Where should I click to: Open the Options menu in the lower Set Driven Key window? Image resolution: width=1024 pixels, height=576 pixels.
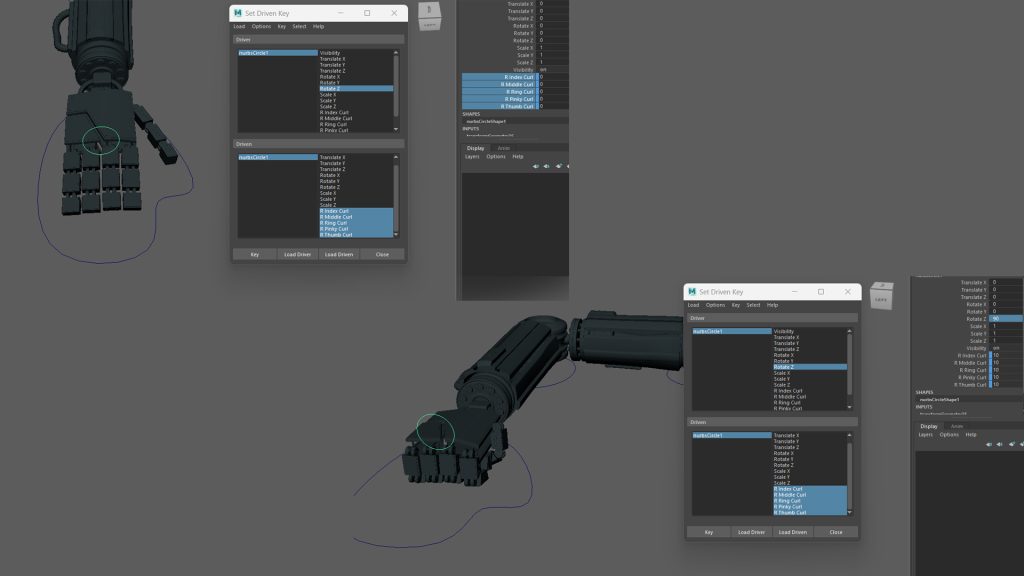(x=715, y=305)
